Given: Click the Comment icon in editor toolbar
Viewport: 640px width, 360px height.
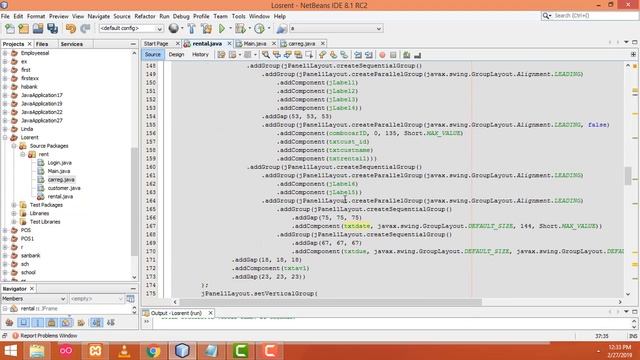Looking at the screenshot, I should 407,55.
